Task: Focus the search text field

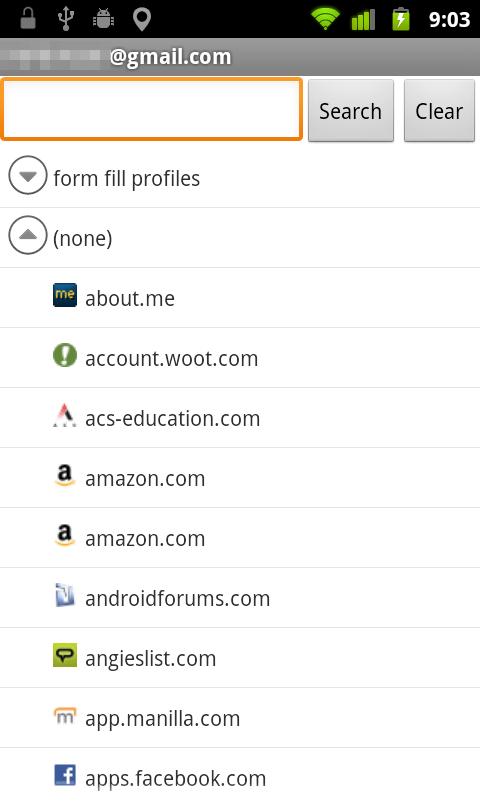Action: pyautogui.click(x=151, y=109)
